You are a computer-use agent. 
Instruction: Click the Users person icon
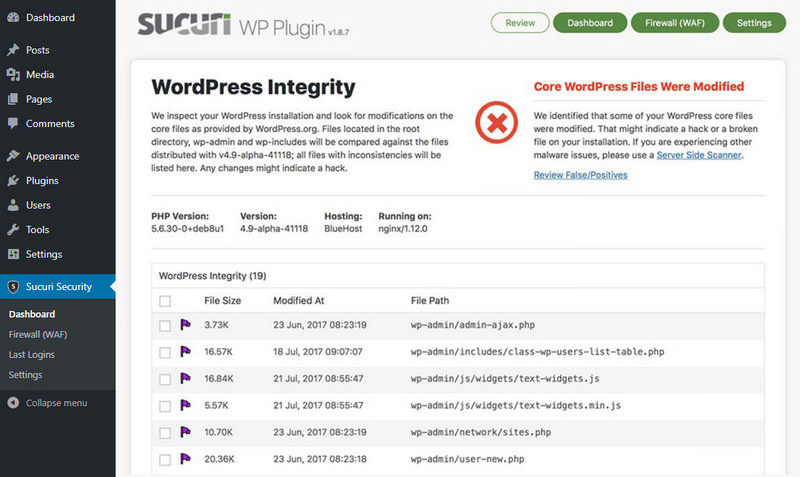[x=13, y=205]
